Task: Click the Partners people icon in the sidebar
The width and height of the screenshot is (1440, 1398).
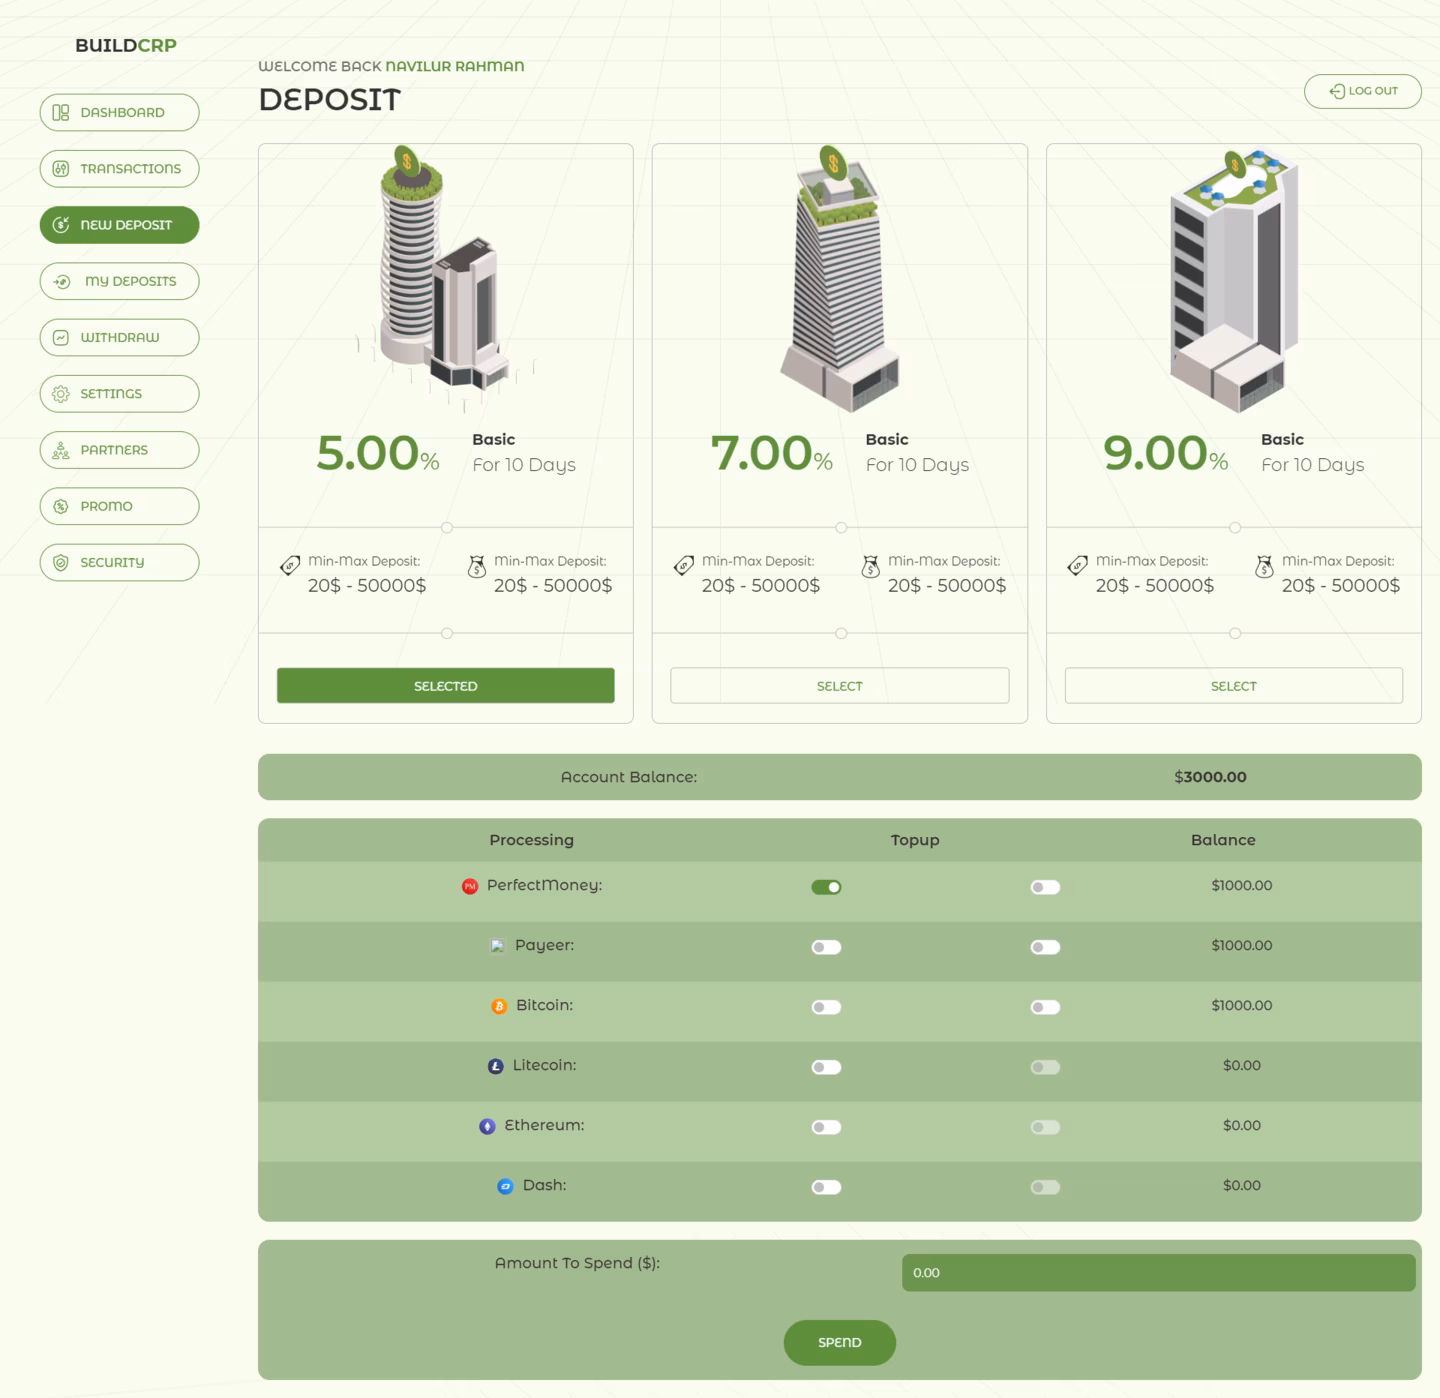Action: 61,450
